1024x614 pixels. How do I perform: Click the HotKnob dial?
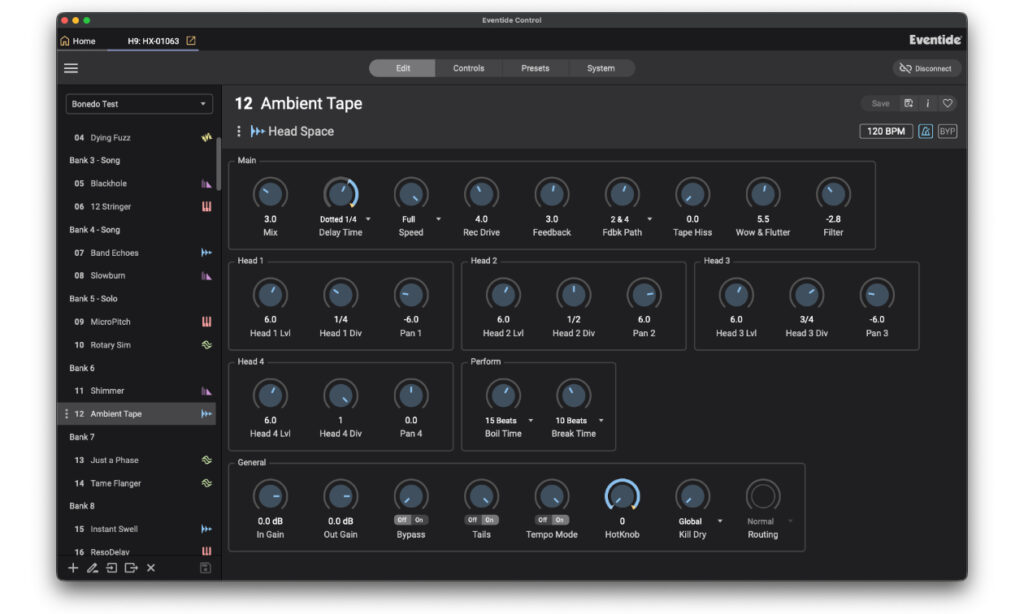[x=622, y=496]
